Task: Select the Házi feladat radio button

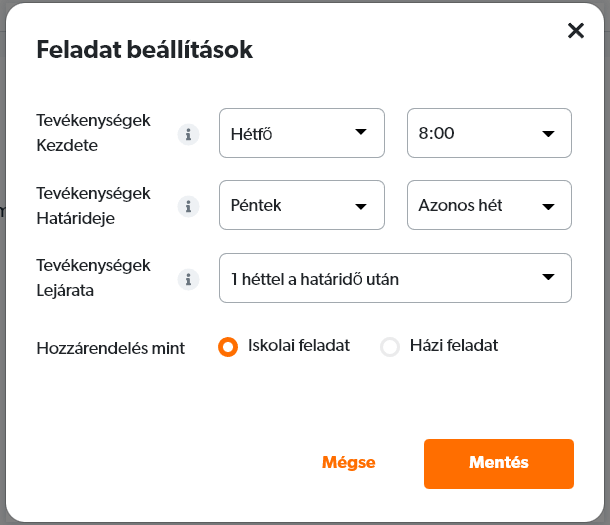Action: 390,347
